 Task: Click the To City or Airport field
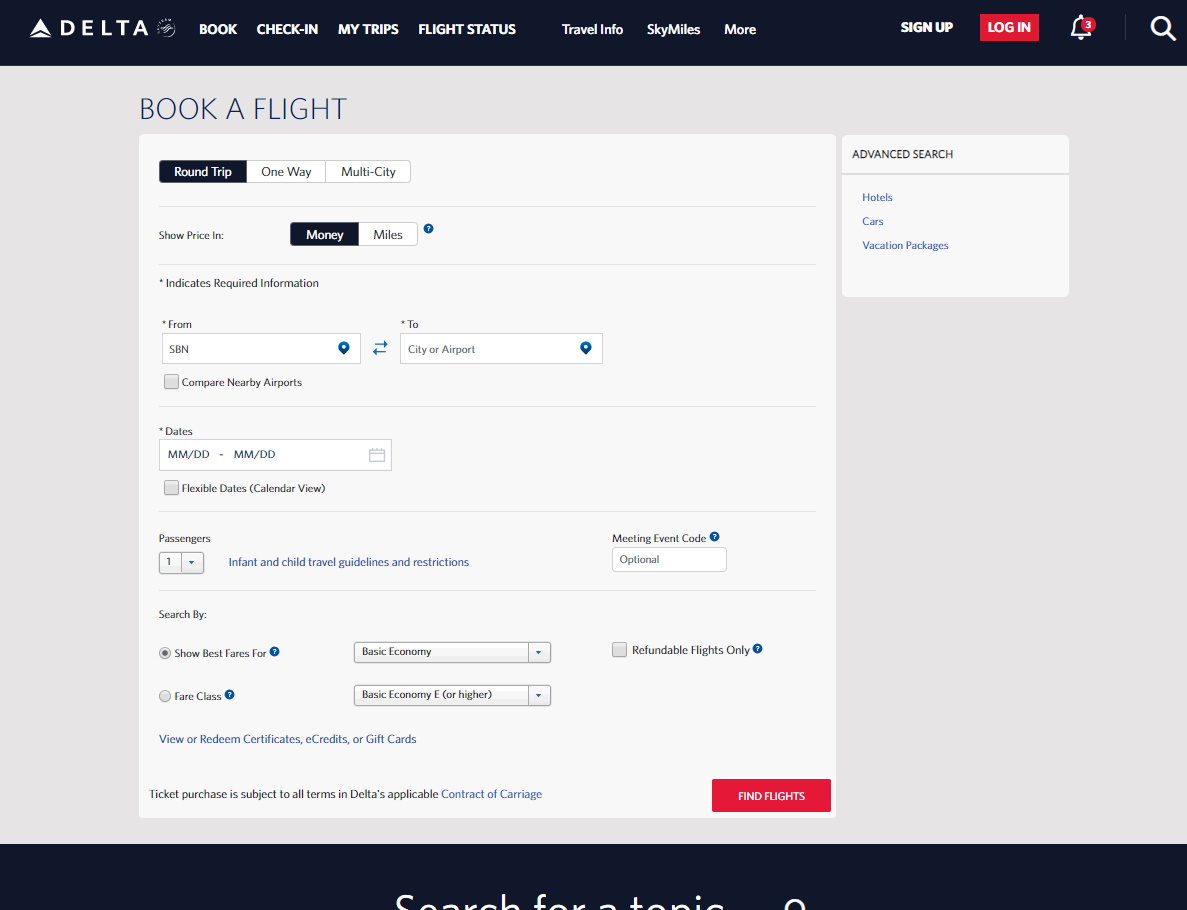(501, 348)
